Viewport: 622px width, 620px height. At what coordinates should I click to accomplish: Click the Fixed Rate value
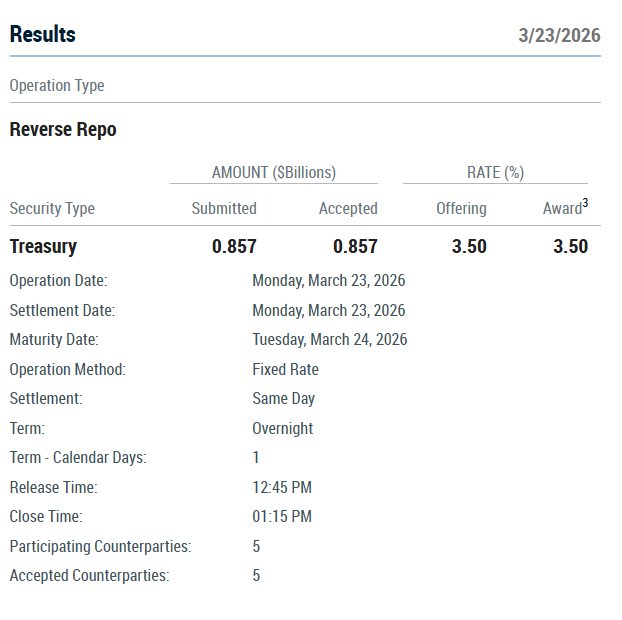click(286, 369)
